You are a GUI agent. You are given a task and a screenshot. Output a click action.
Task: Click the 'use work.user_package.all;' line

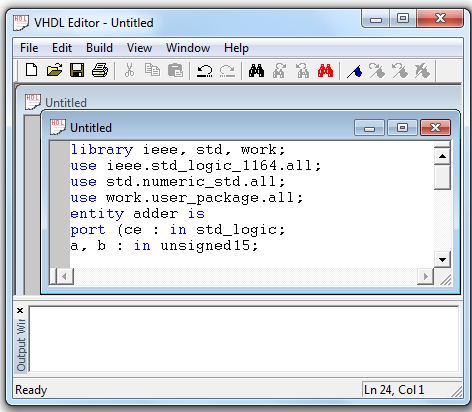(187, 198)
